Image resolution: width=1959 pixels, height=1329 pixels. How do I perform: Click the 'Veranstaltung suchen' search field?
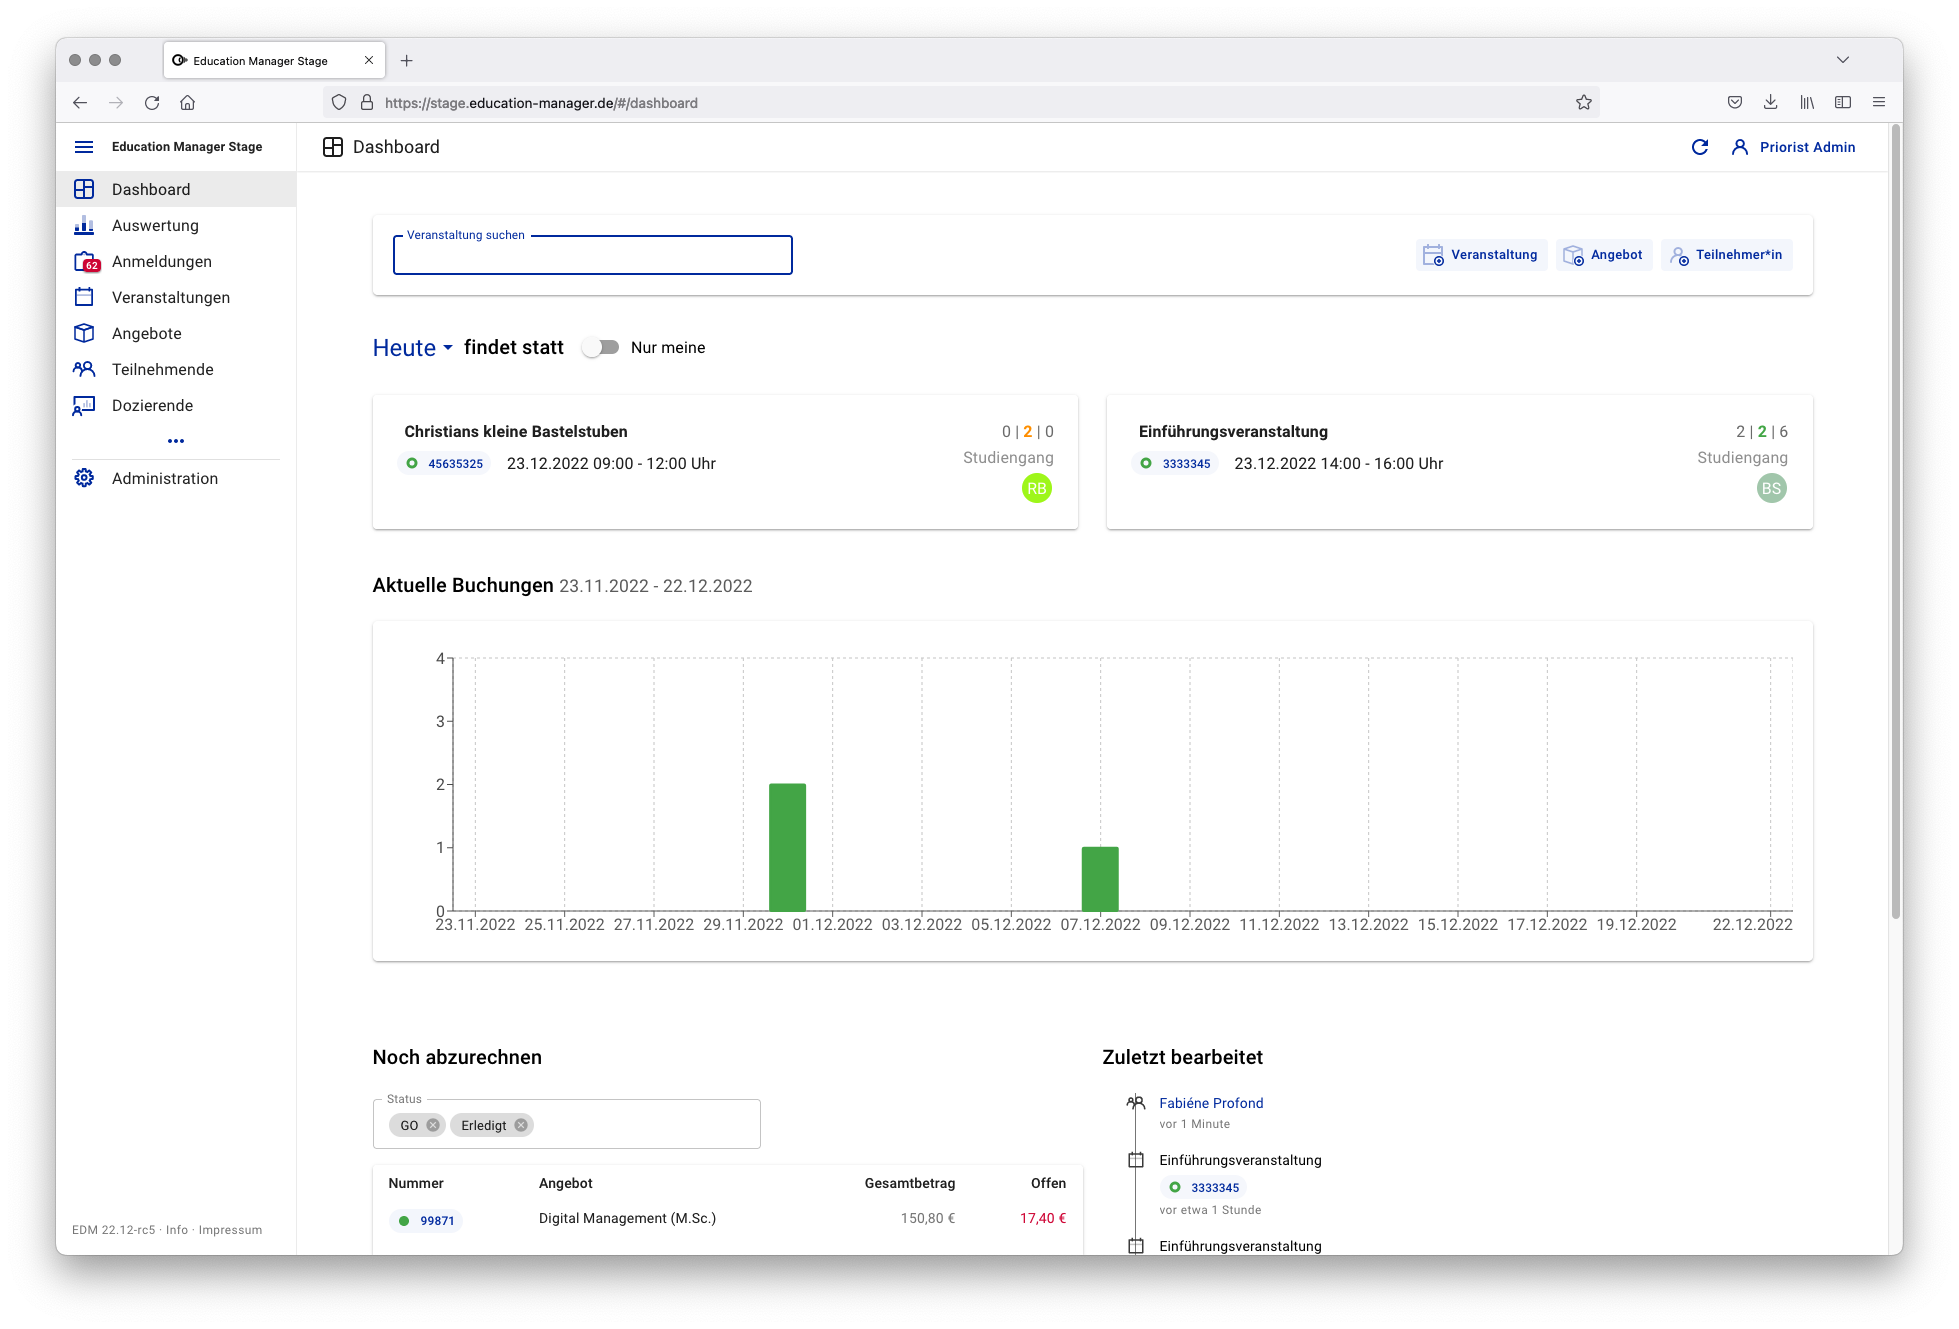point(592,255)
